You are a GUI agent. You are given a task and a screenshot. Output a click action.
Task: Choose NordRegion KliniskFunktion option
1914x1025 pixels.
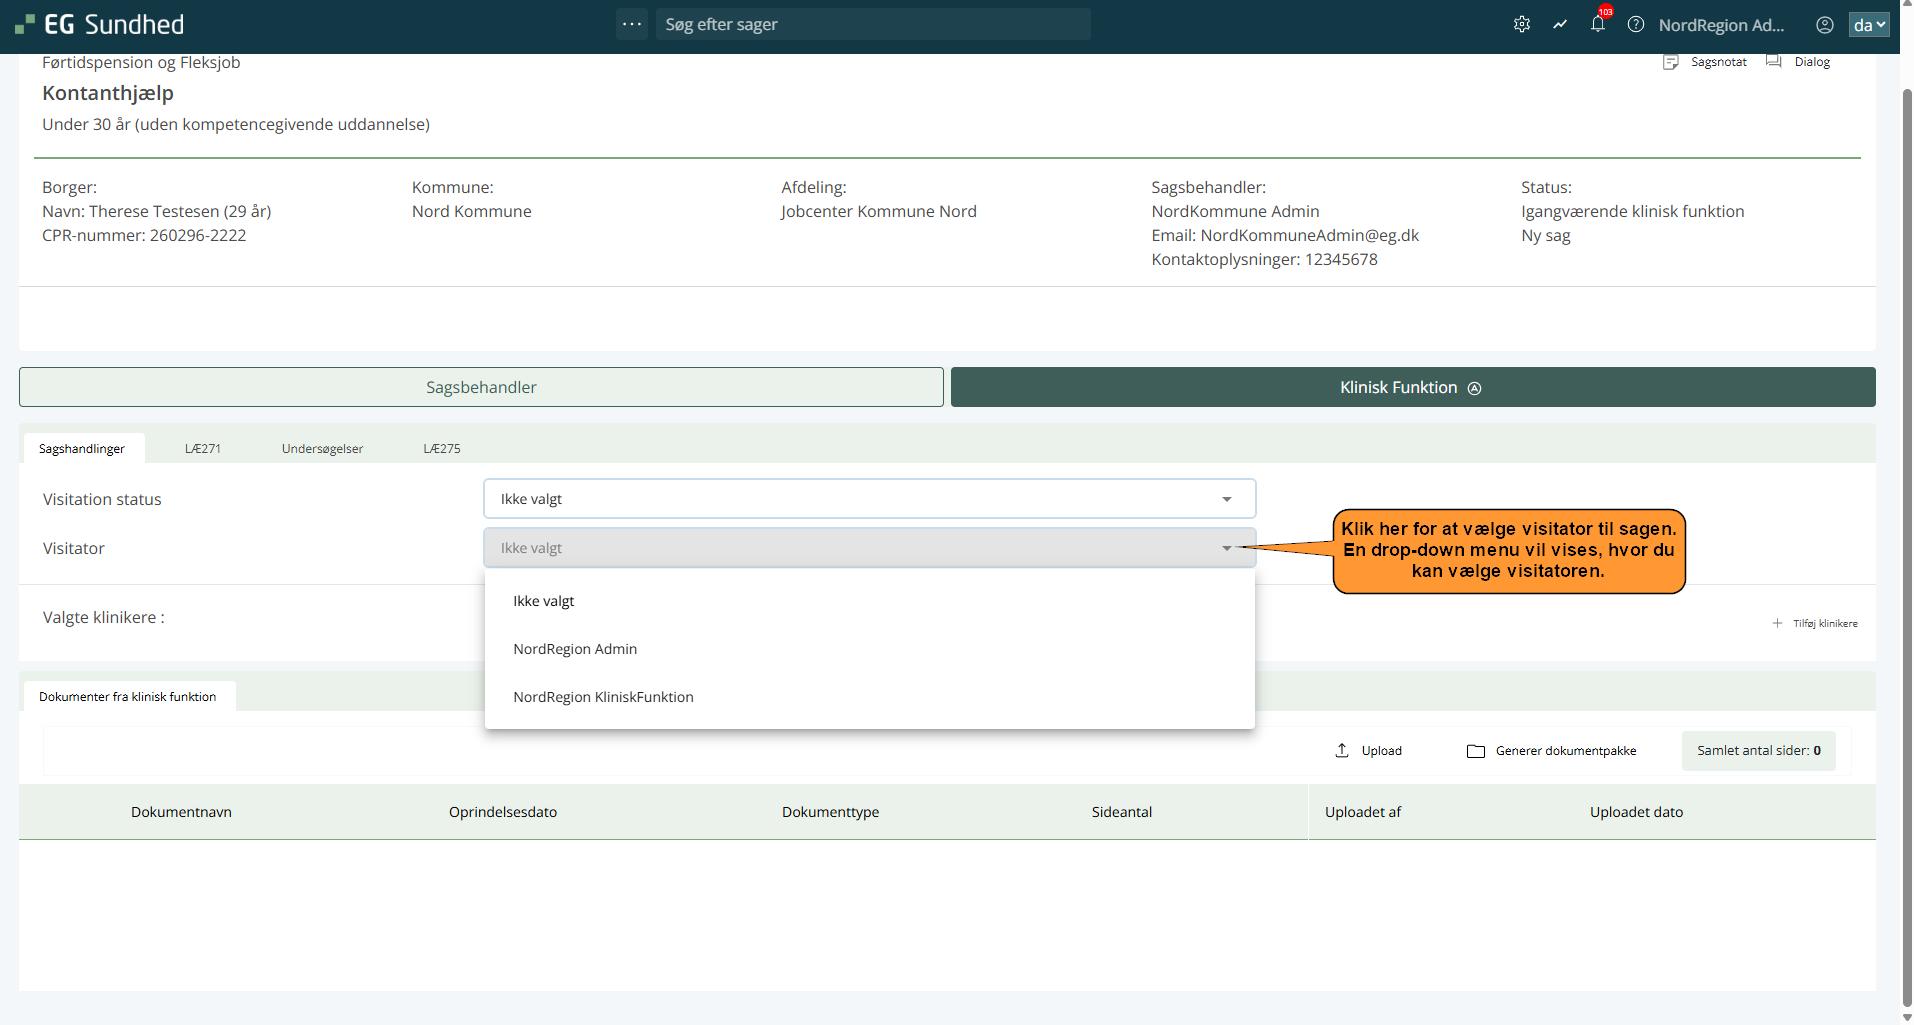603,697
